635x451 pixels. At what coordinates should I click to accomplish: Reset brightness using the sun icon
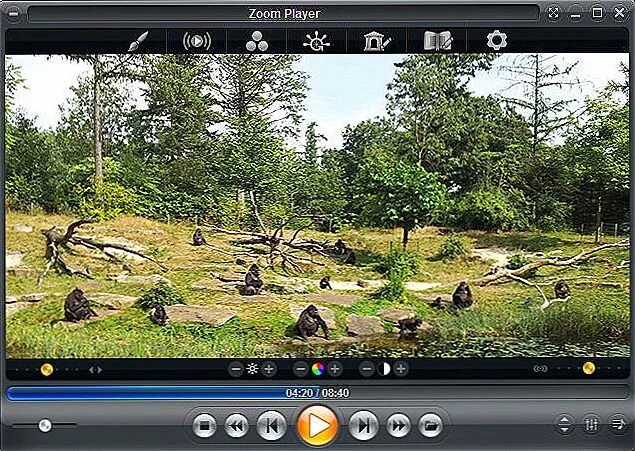click(x=252, y=369)
